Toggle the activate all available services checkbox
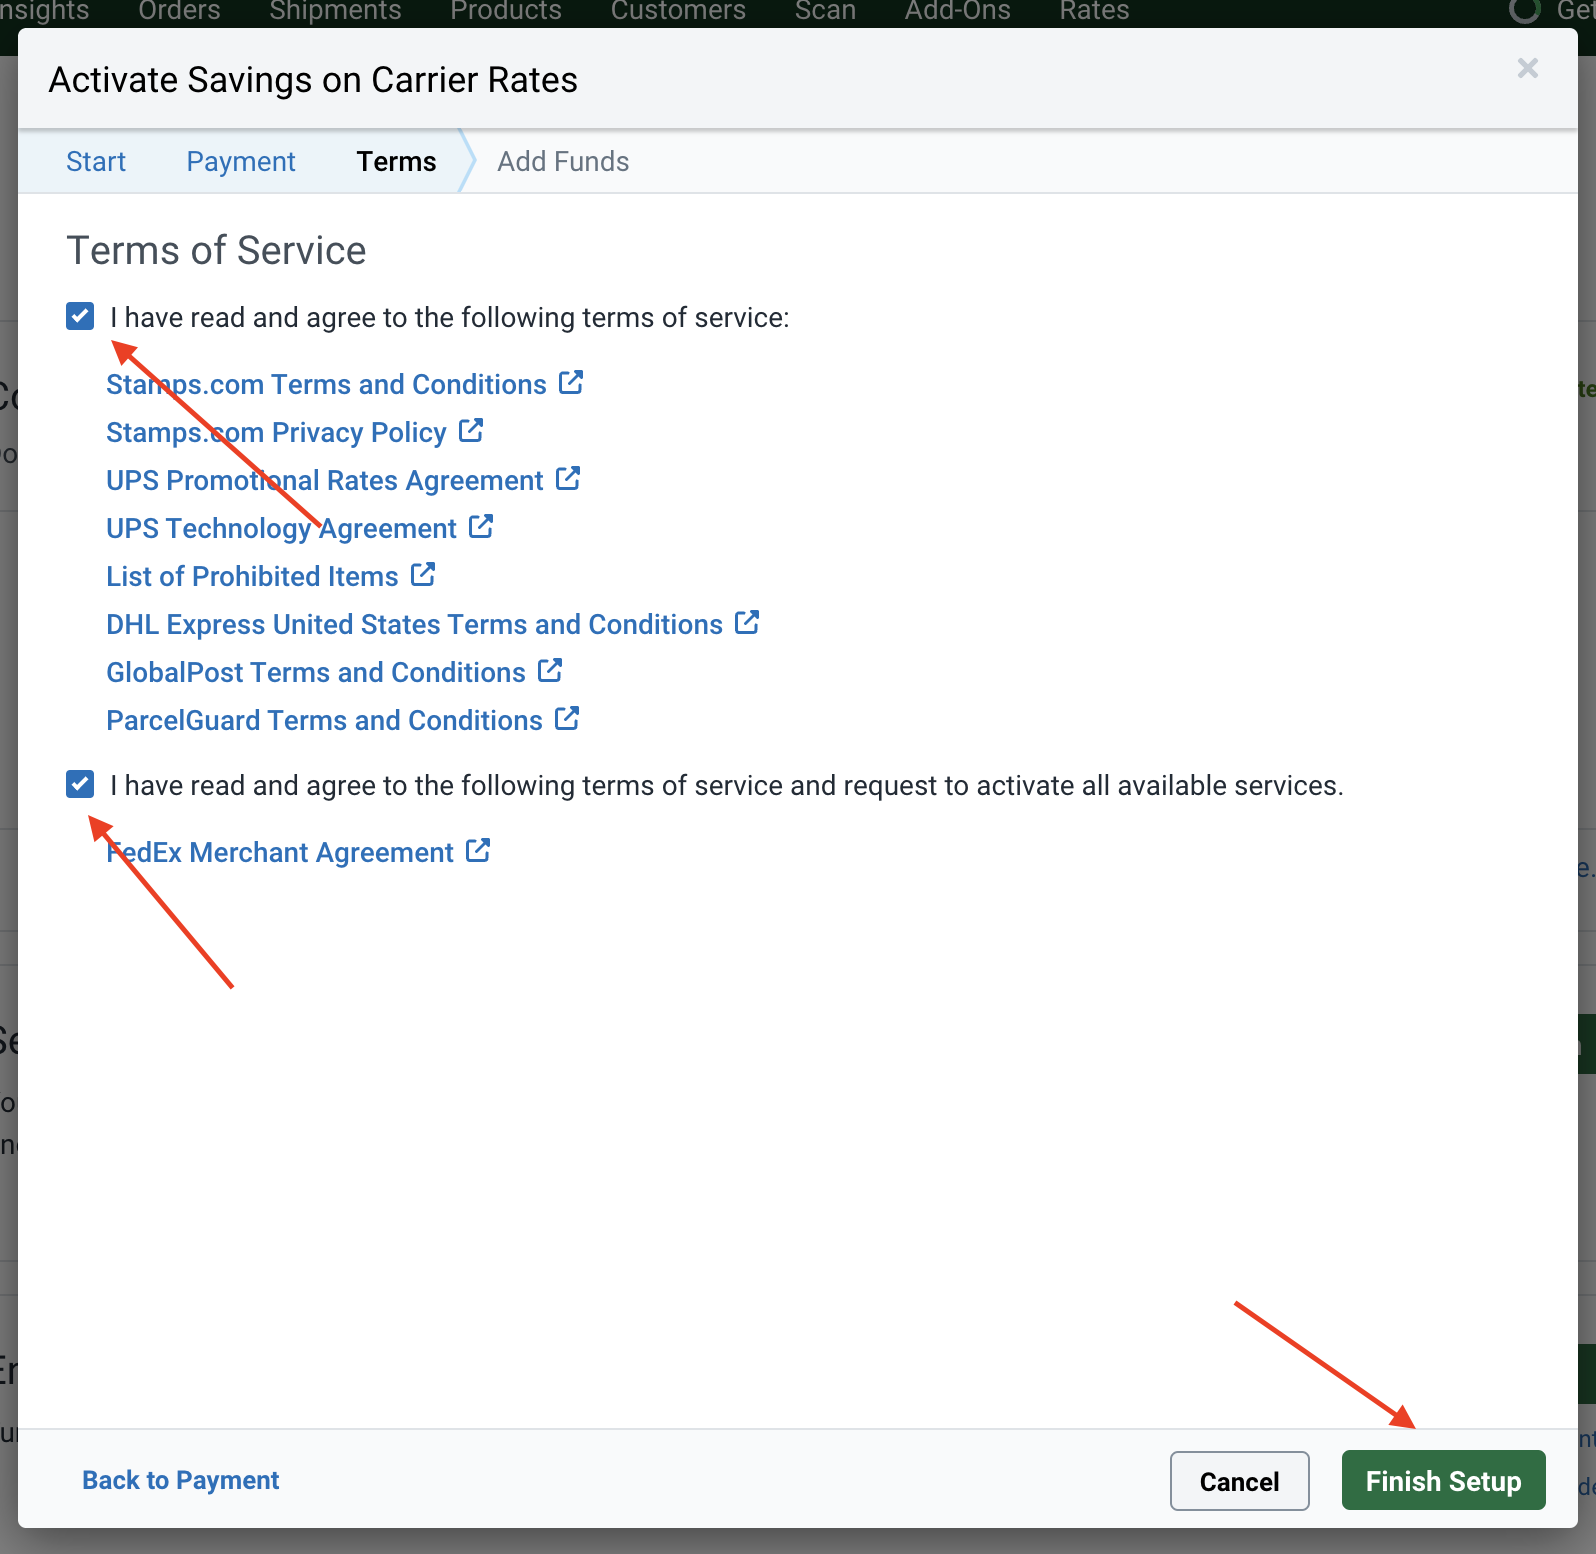 (x=80, y=784)
